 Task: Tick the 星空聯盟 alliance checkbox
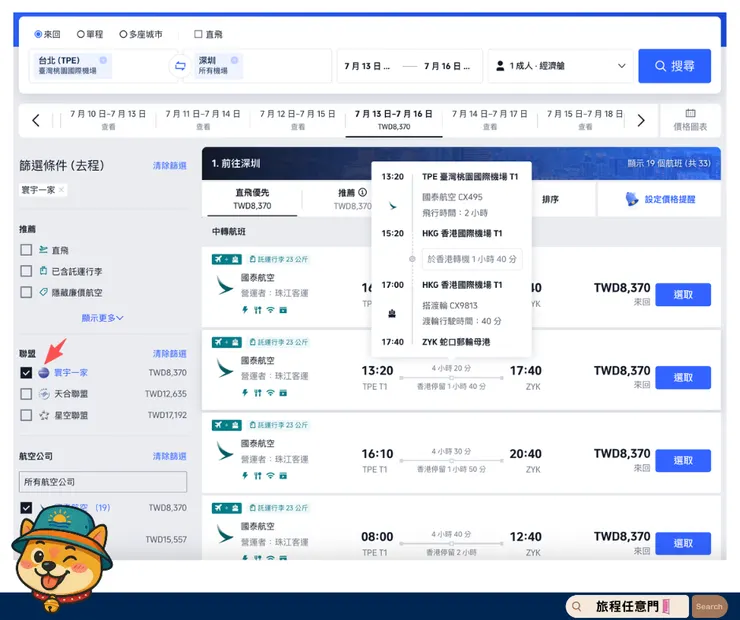click(26, 415)
